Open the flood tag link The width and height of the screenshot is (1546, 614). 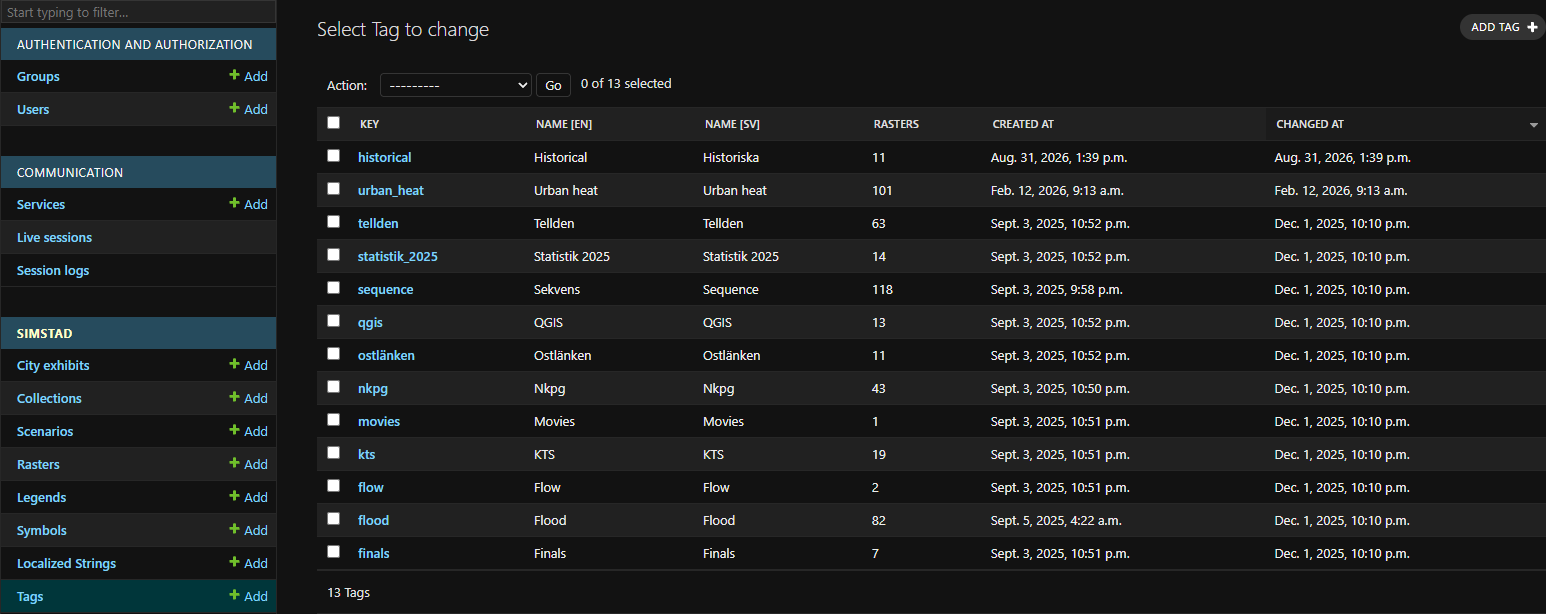point(373,520)
